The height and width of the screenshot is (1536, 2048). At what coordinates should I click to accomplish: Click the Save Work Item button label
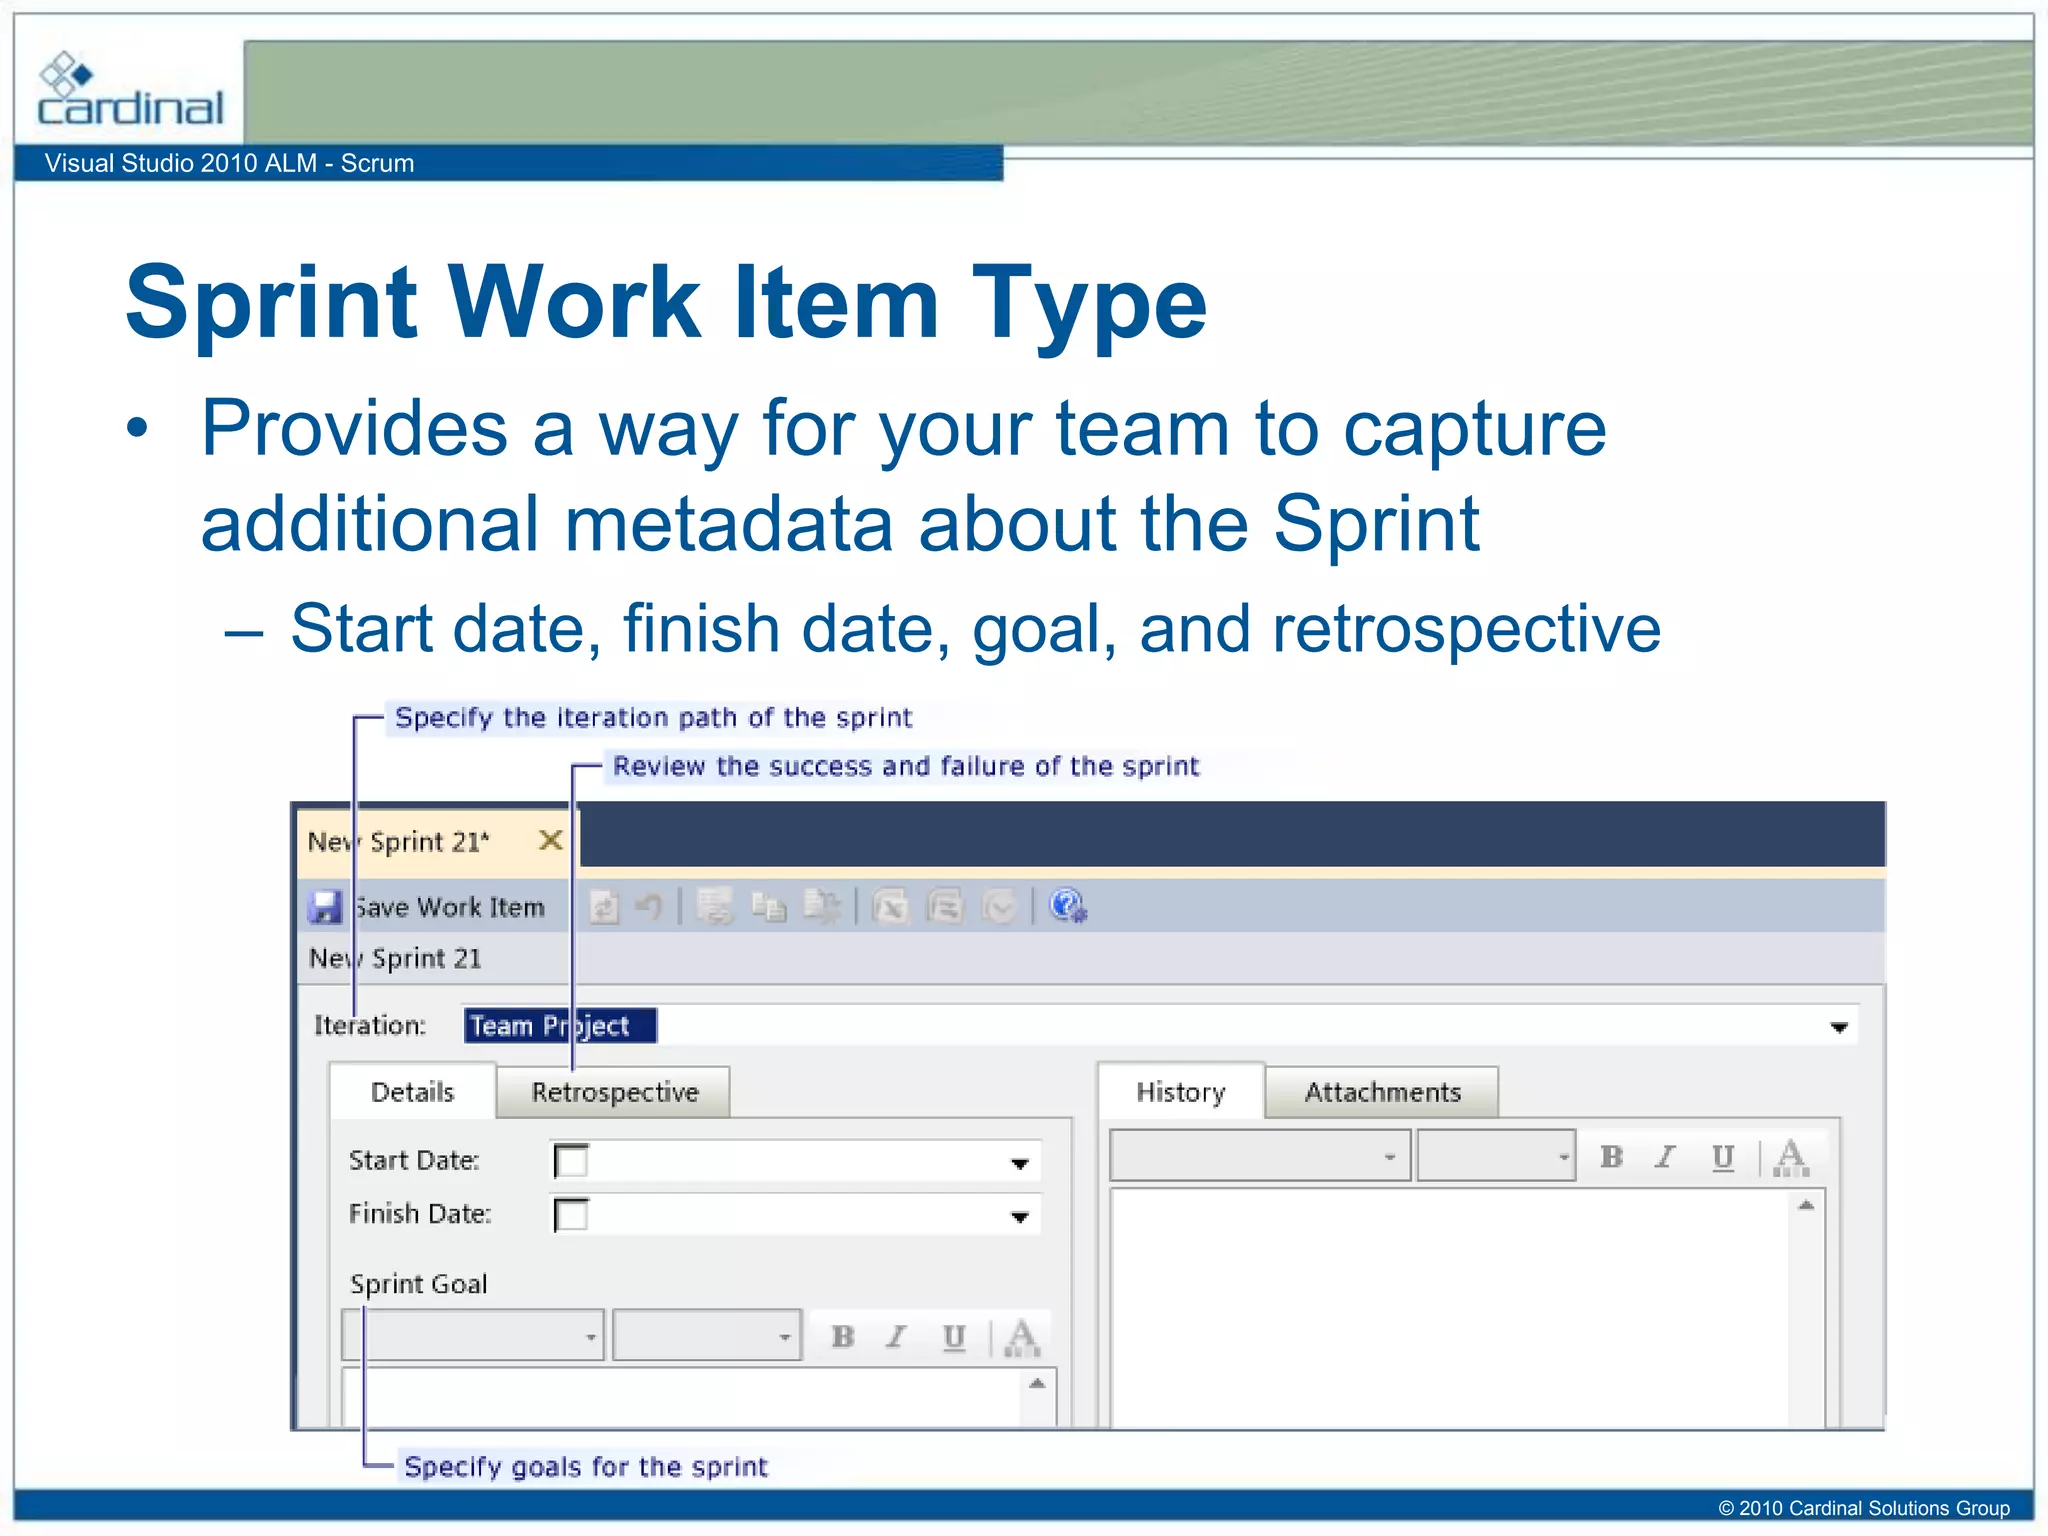(x=450, y=907)
